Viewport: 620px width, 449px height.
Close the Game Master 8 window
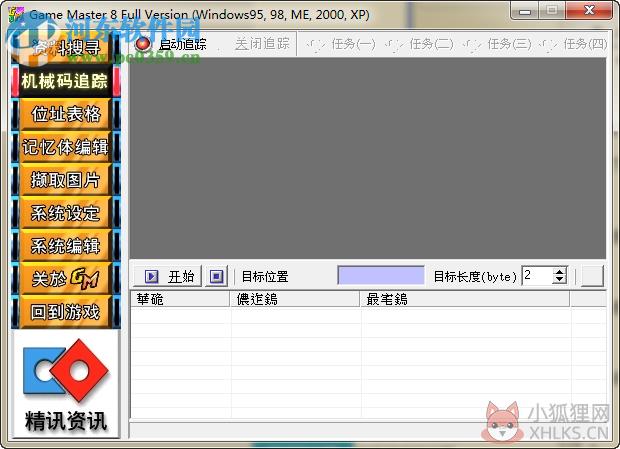click(x=589, y=11)
